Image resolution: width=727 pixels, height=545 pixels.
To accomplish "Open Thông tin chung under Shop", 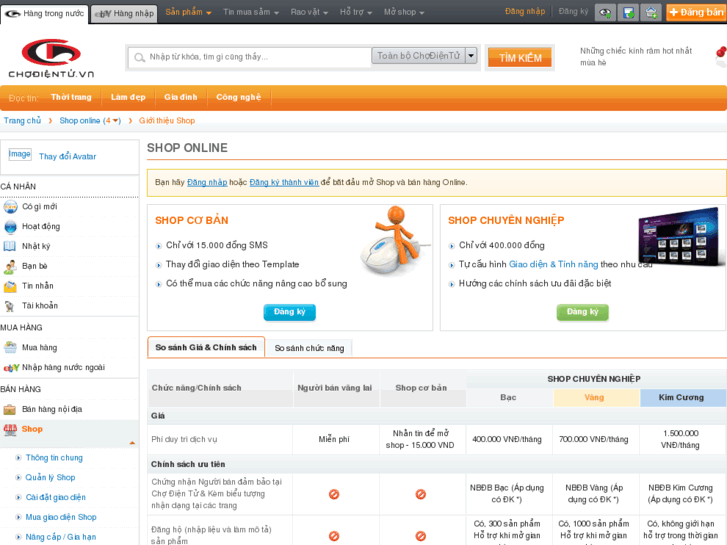I will coord(54,458).
